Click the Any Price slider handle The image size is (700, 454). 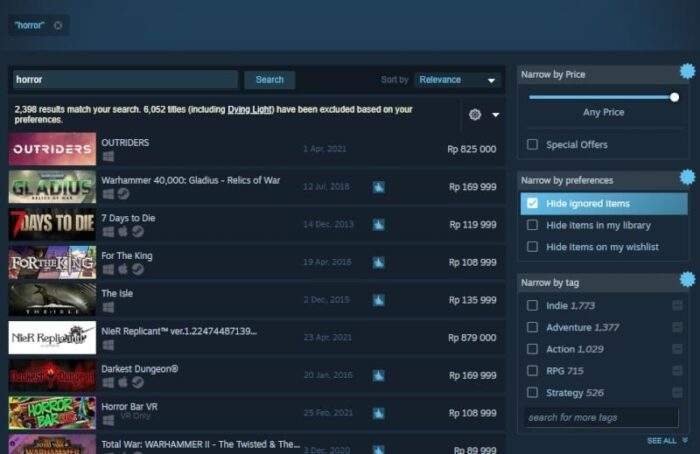coord(675,97)
